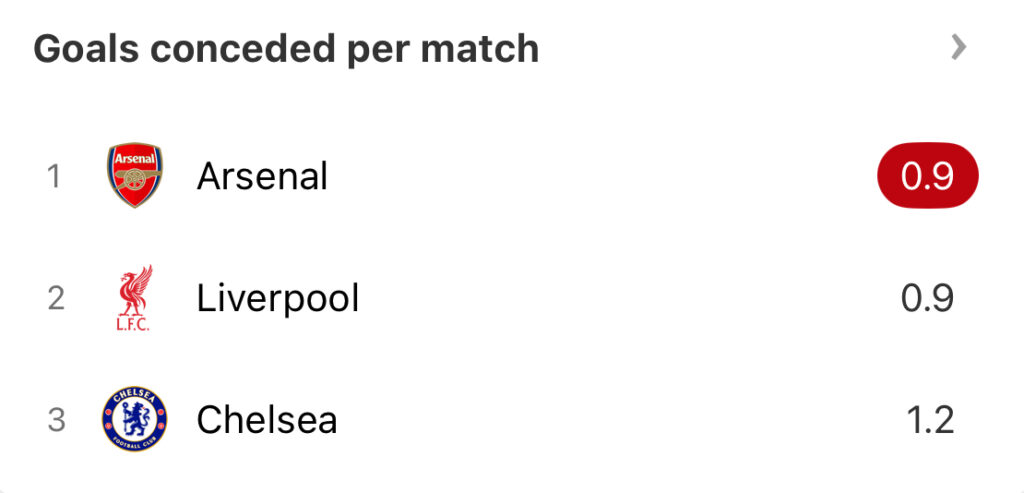Select the Liverpool team name
Screen dimensions: 1024x493
click(278, 299)
